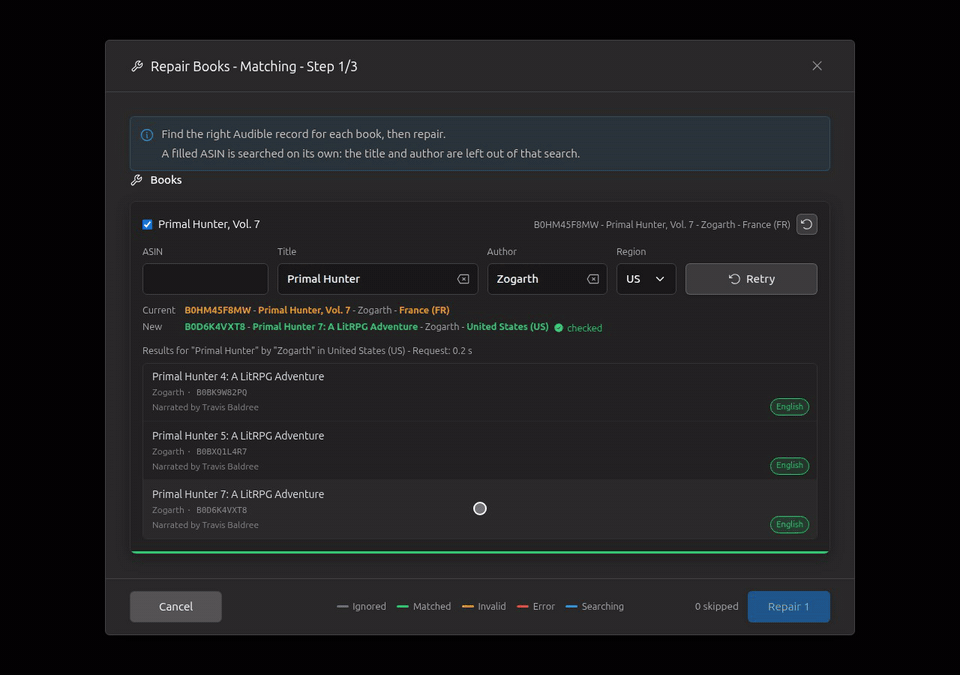Click English badge on Primal Hunter 5 row
The height and width of the screenshot is (675, 960).
point(789,466)
